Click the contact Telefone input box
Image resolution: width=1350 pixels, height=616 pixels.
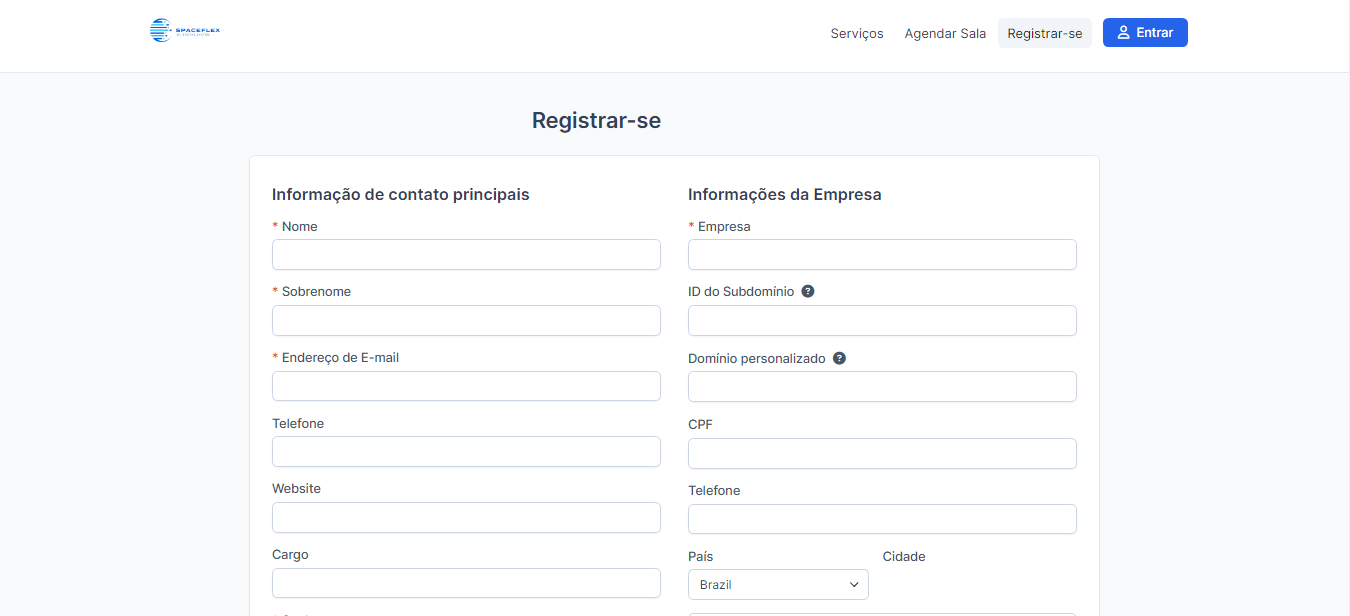[x=466, y=452]
